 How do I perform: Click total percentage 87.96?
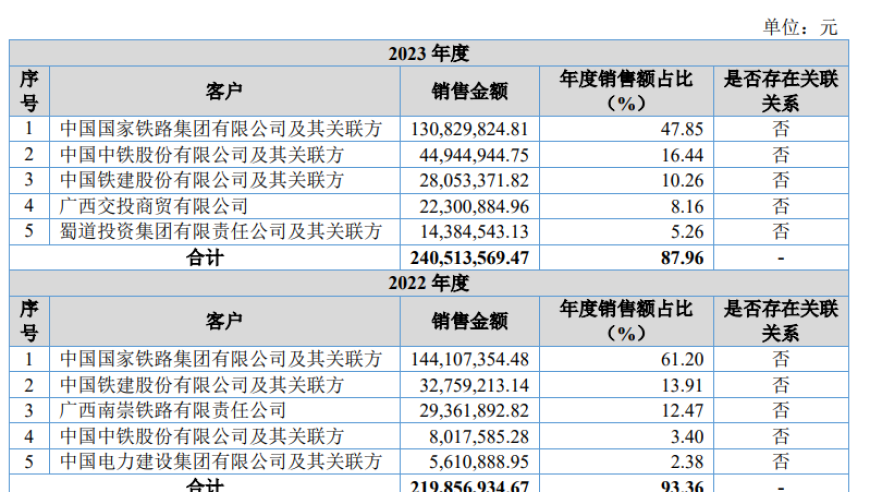click(x=682, y=258)
